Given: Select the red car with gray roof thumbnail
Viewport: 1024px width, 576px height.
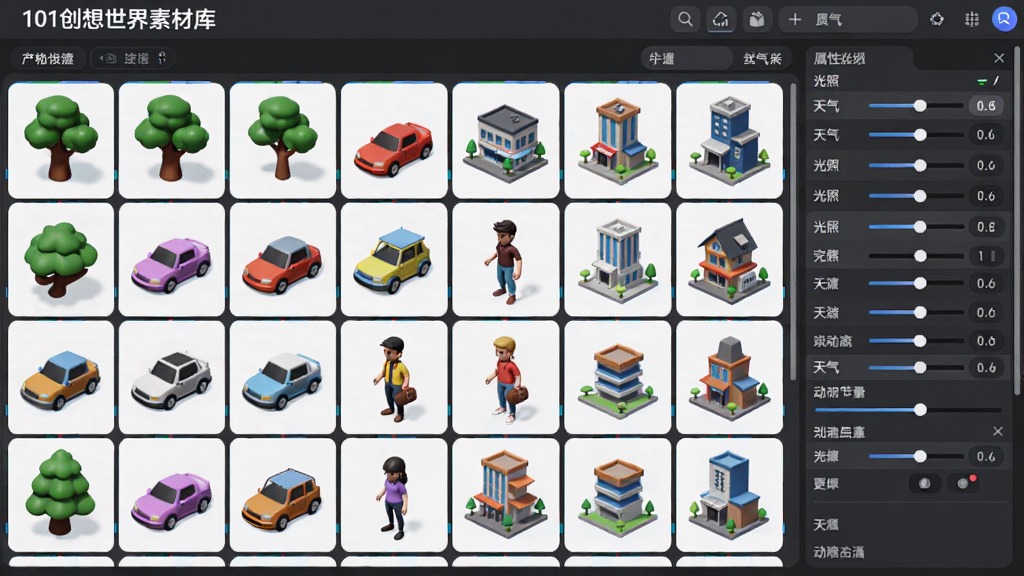Looking at the screenshot, I should (x=283, y=259).
